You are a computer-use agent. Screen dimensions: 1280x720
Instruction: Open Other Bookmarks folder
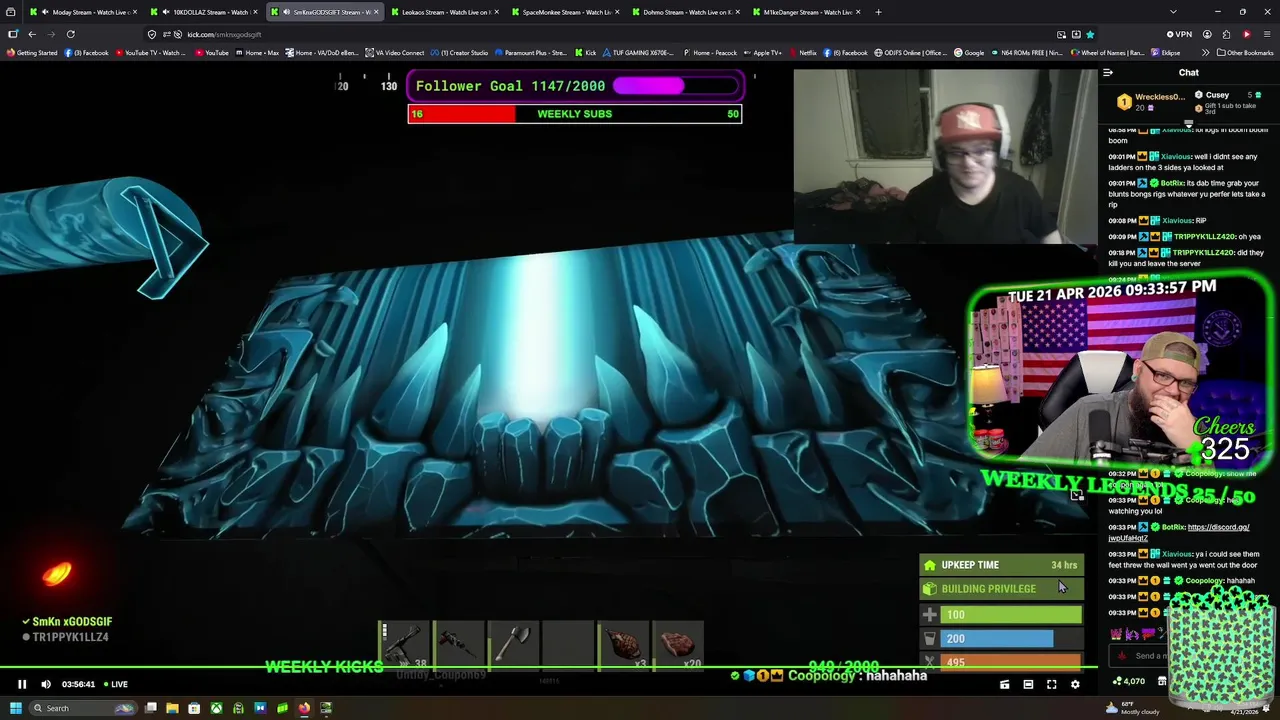click(1245, 53)
